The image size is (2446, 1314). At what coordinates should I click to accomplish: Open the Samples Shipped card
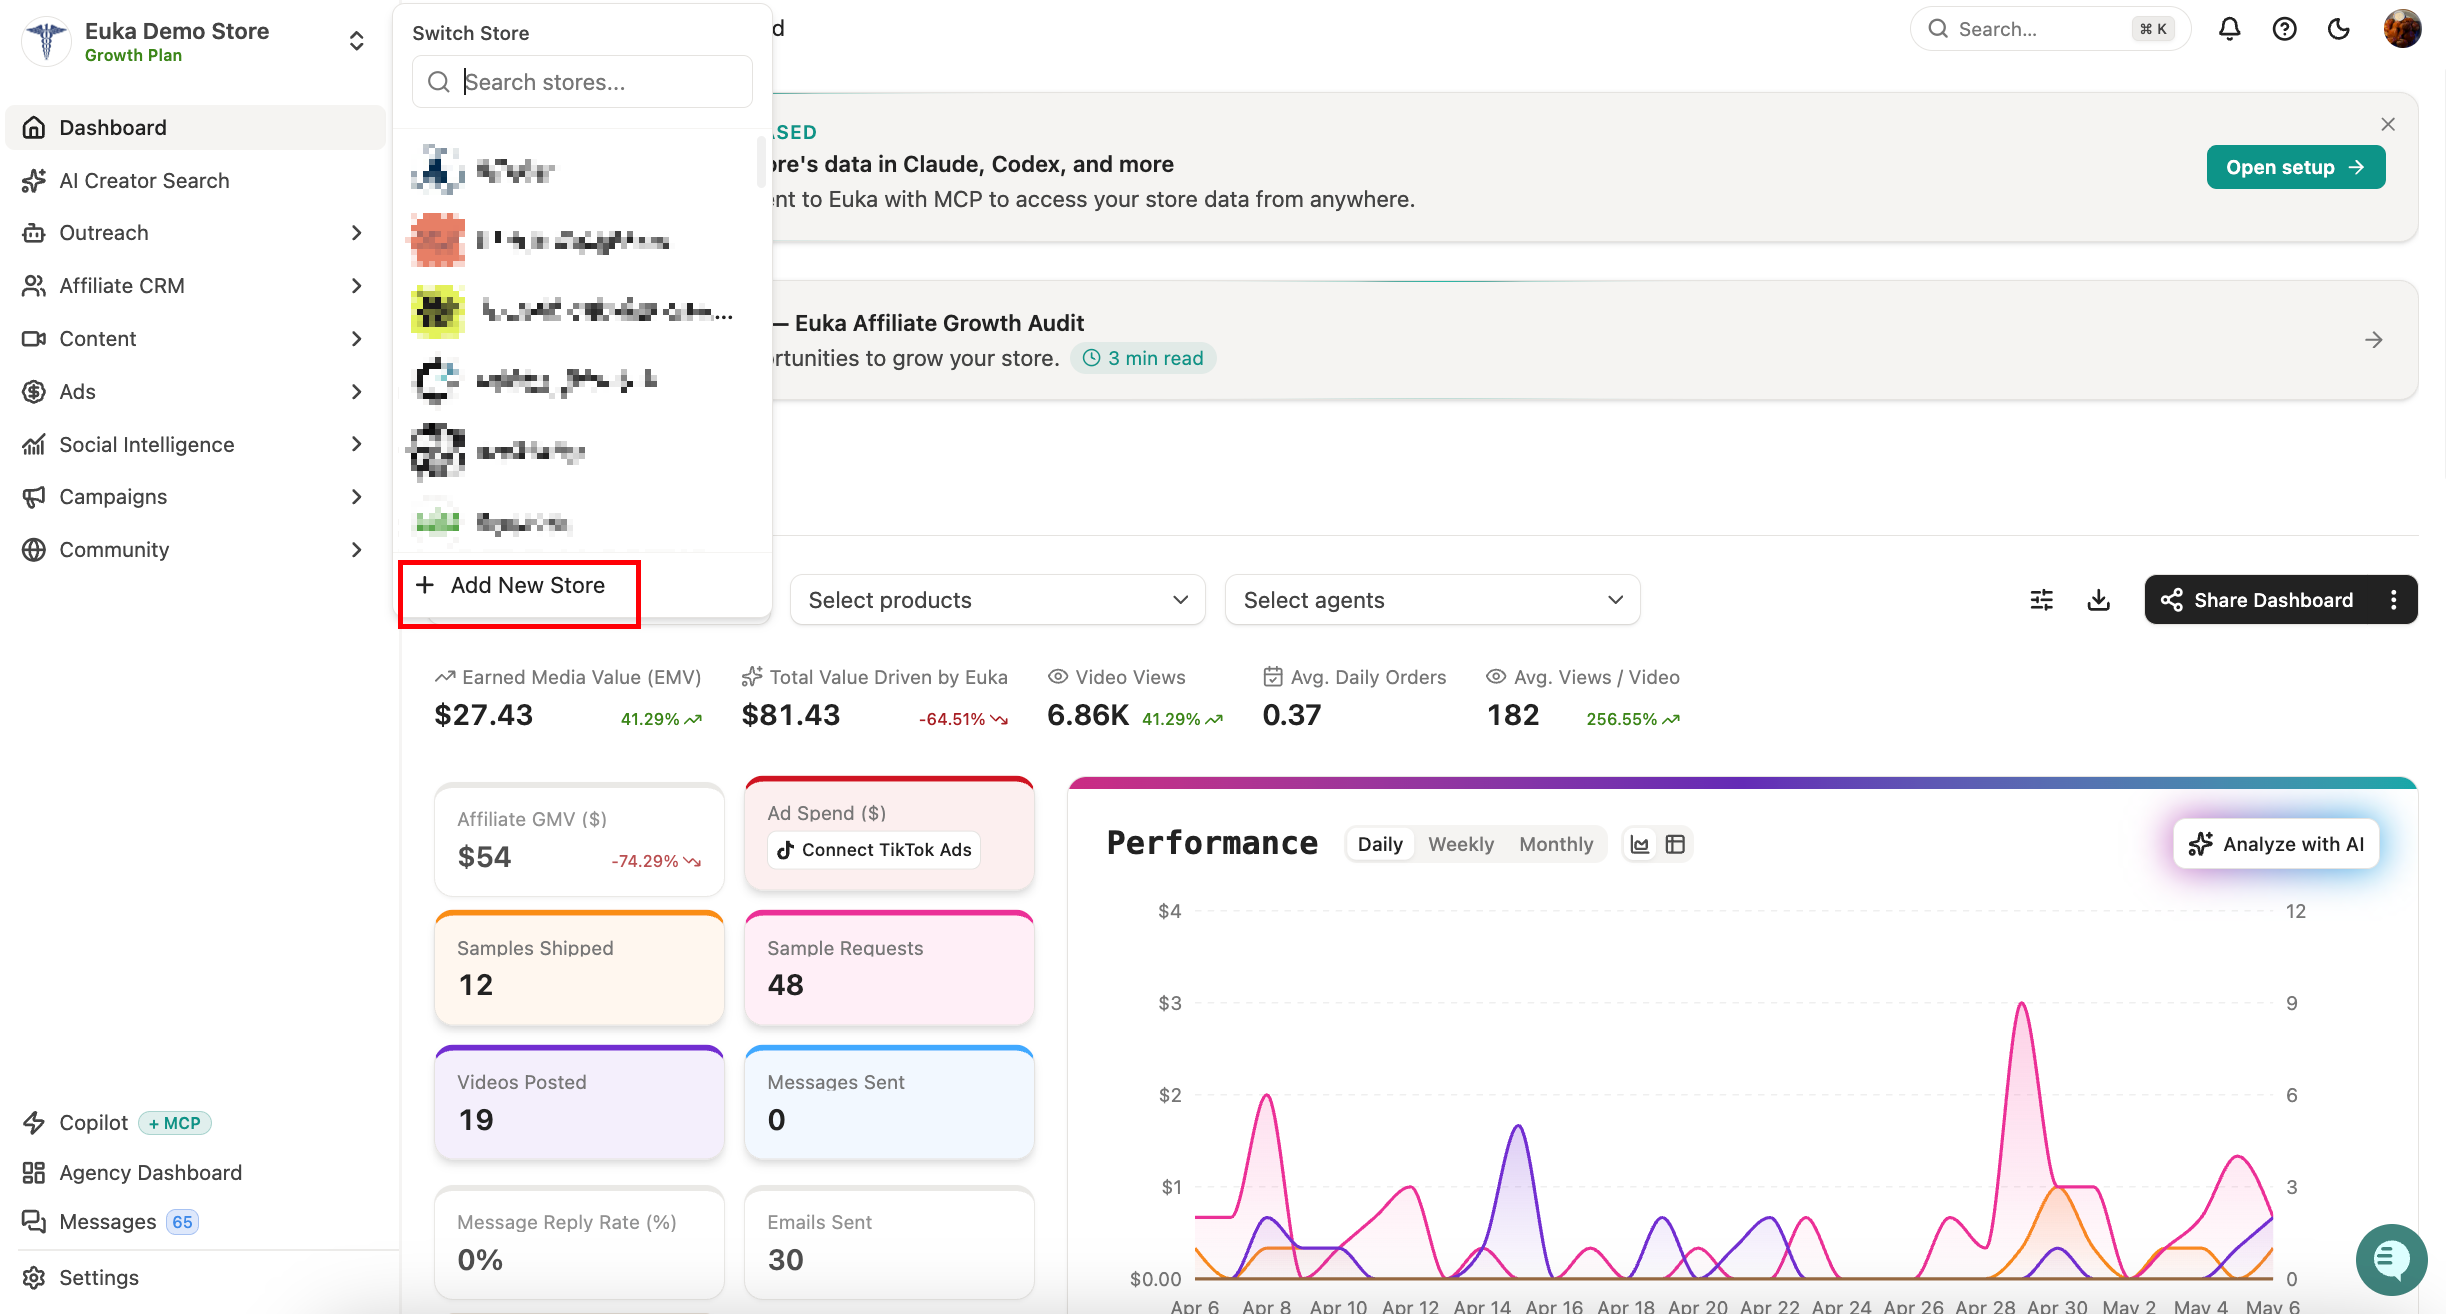point(579,968)
